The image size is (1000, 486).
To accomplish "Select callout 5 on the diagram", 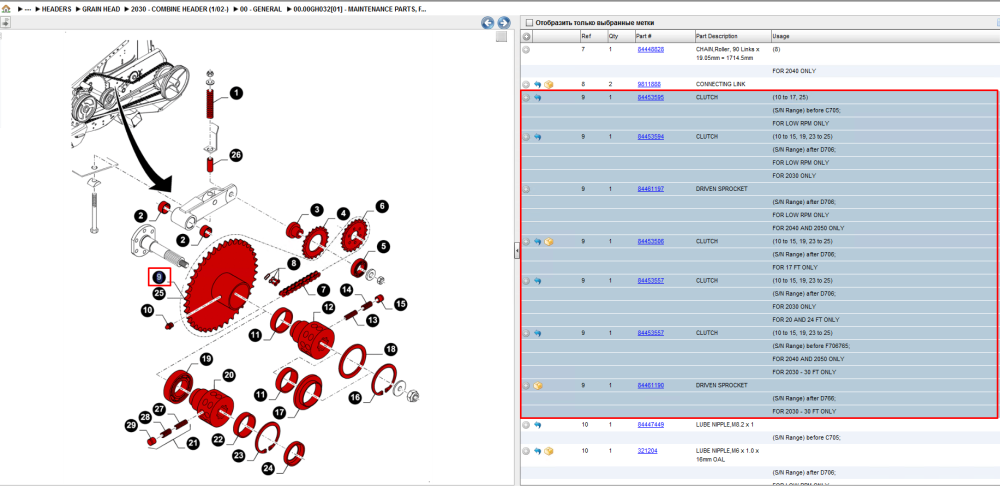I will pos(383,246).
